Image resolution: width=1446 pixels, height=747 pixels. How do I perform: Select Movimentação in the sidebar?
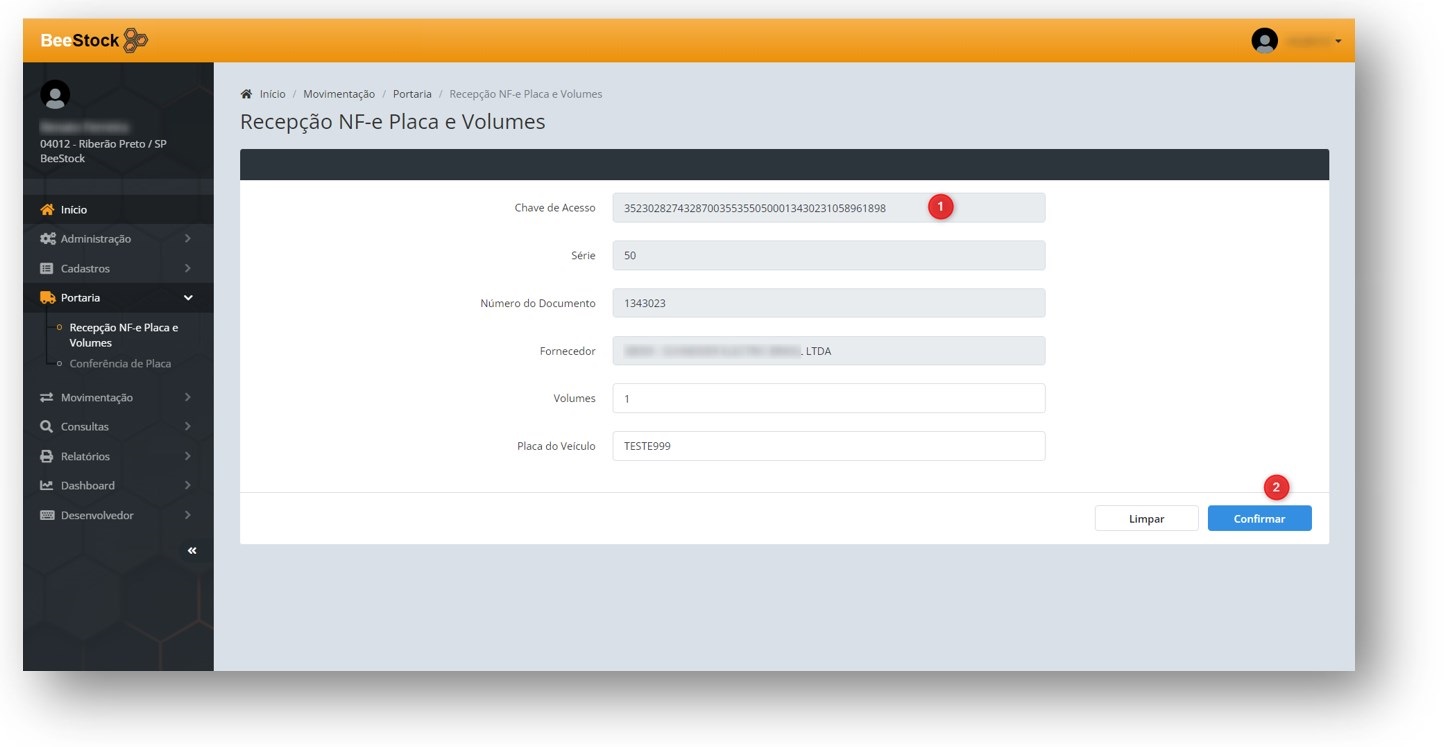click(96, 398)
